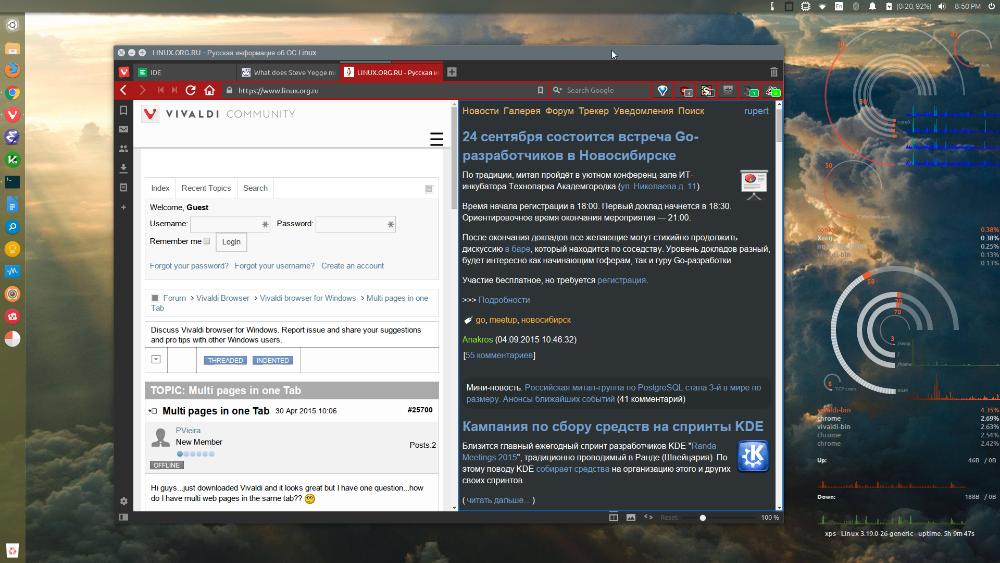Open the Трекер section
Image resolution: width=1000 pixels, height=563 pixels.
point(594,111)
